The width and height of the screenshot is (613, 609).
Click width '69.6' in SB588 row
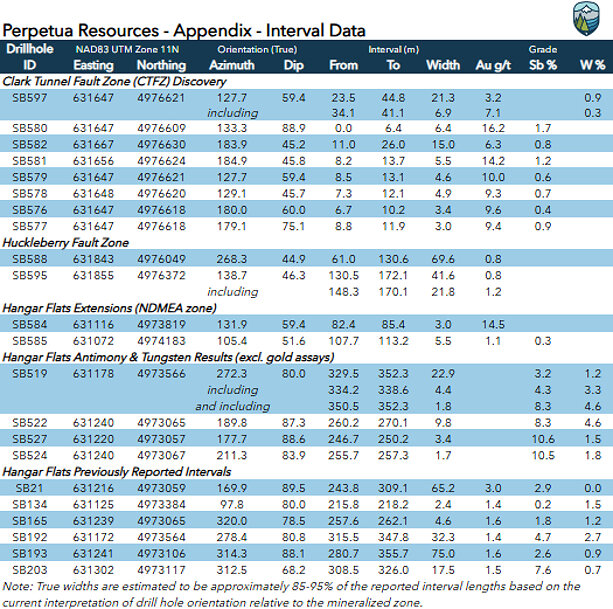[x=443, y=259]
